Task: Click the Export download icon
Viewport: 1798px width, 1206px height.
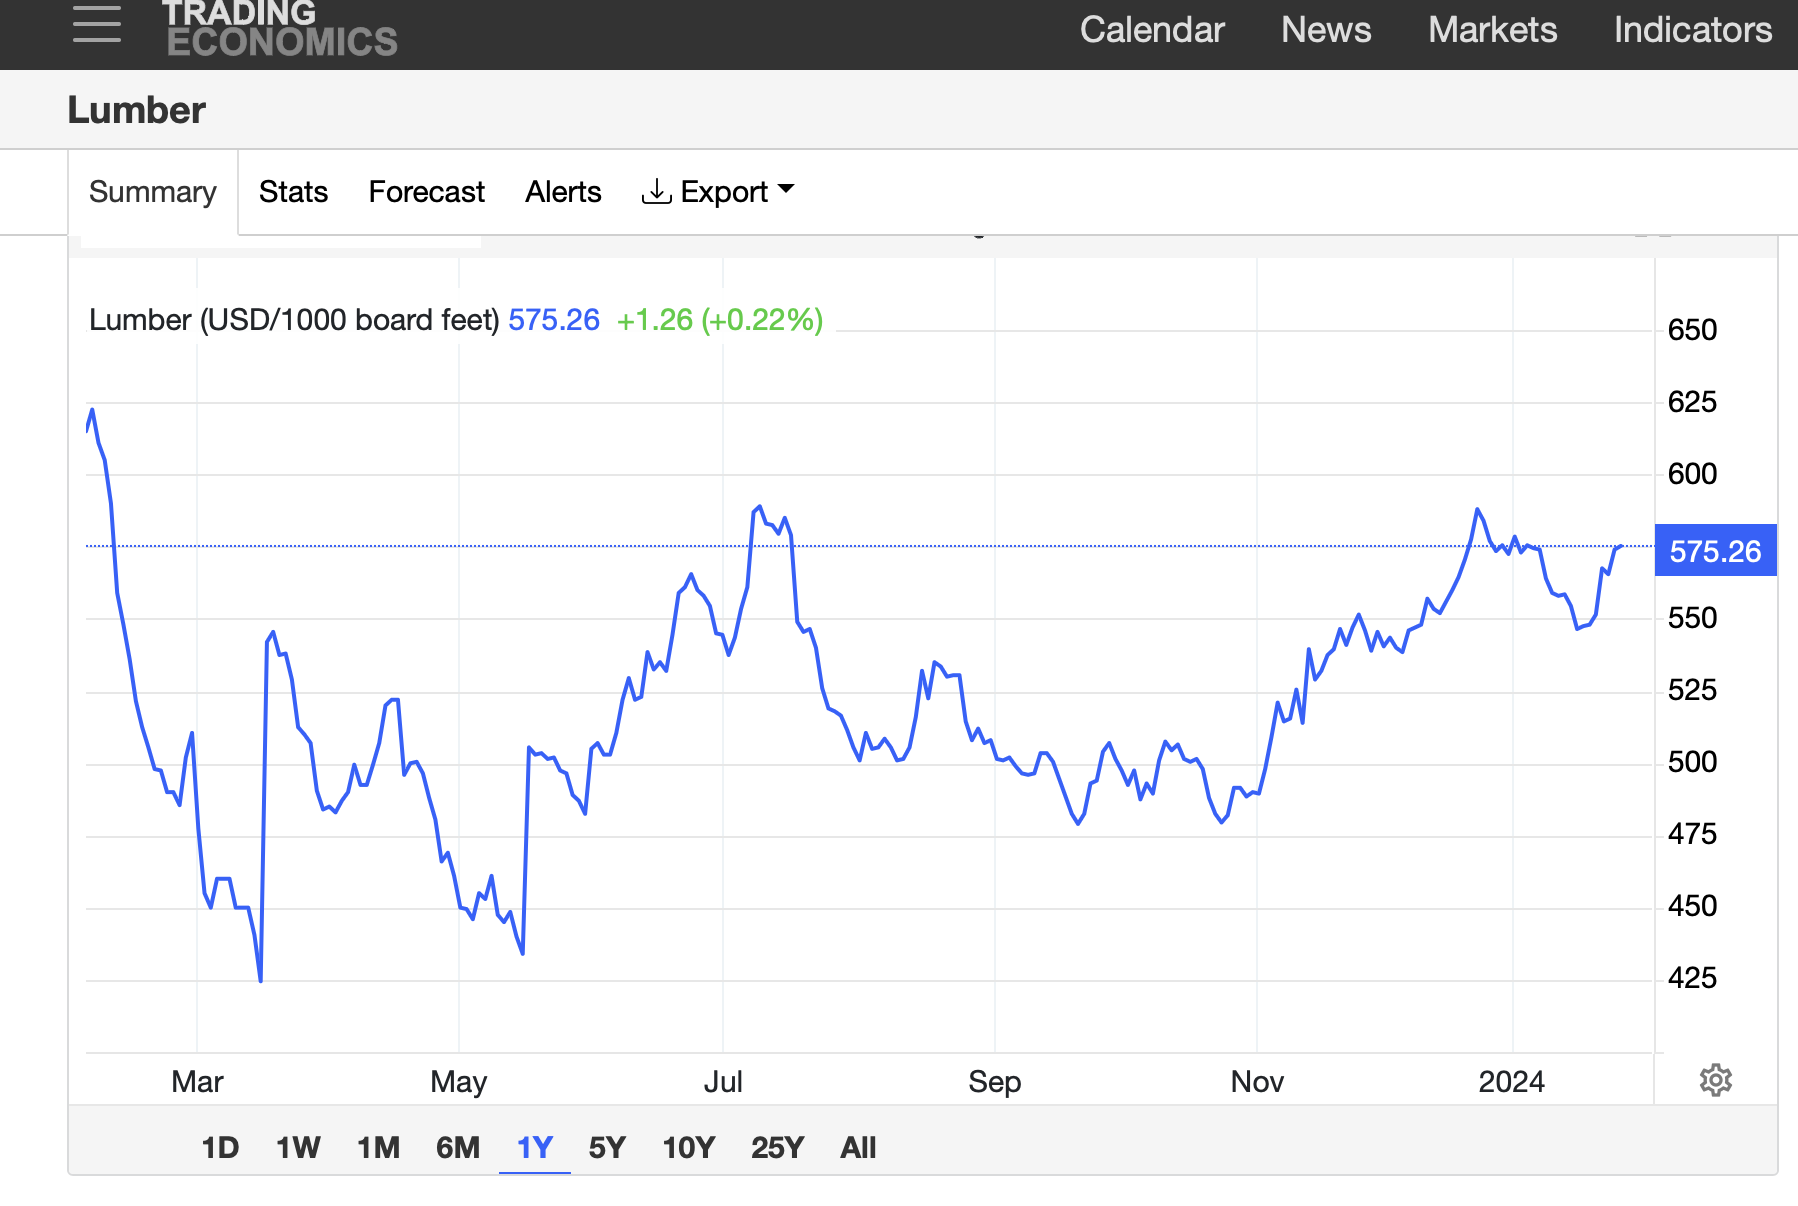Action: point(656,191)
